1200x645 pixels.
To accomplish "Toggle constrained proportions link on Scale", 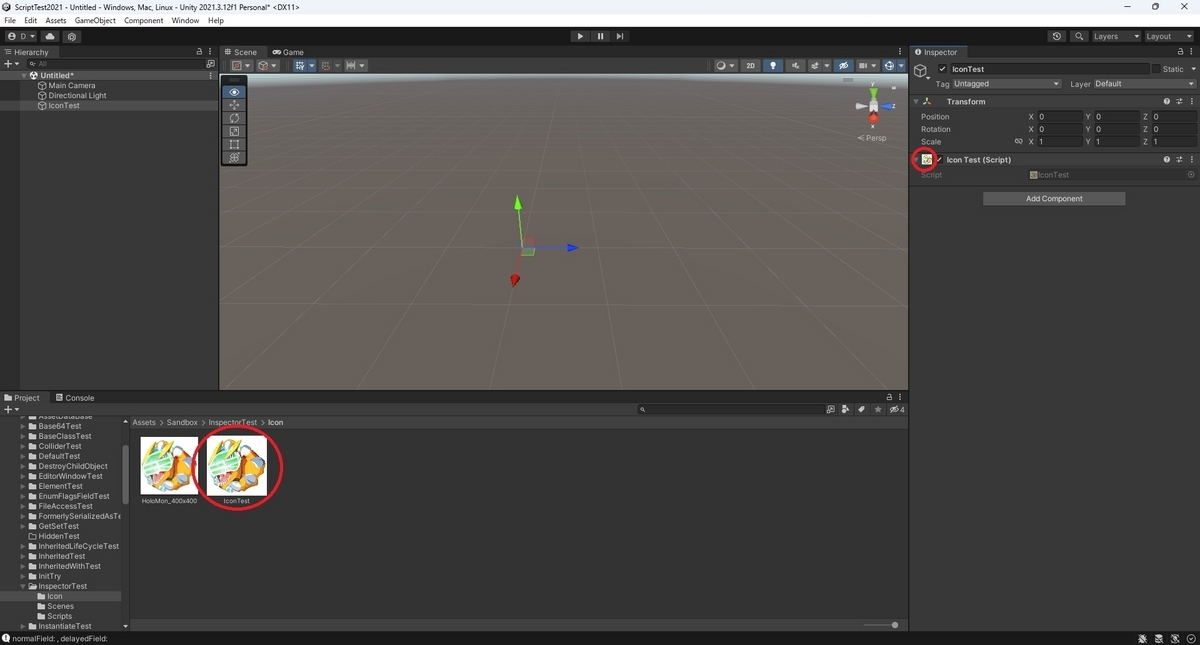I will [x=1019, y=141].
